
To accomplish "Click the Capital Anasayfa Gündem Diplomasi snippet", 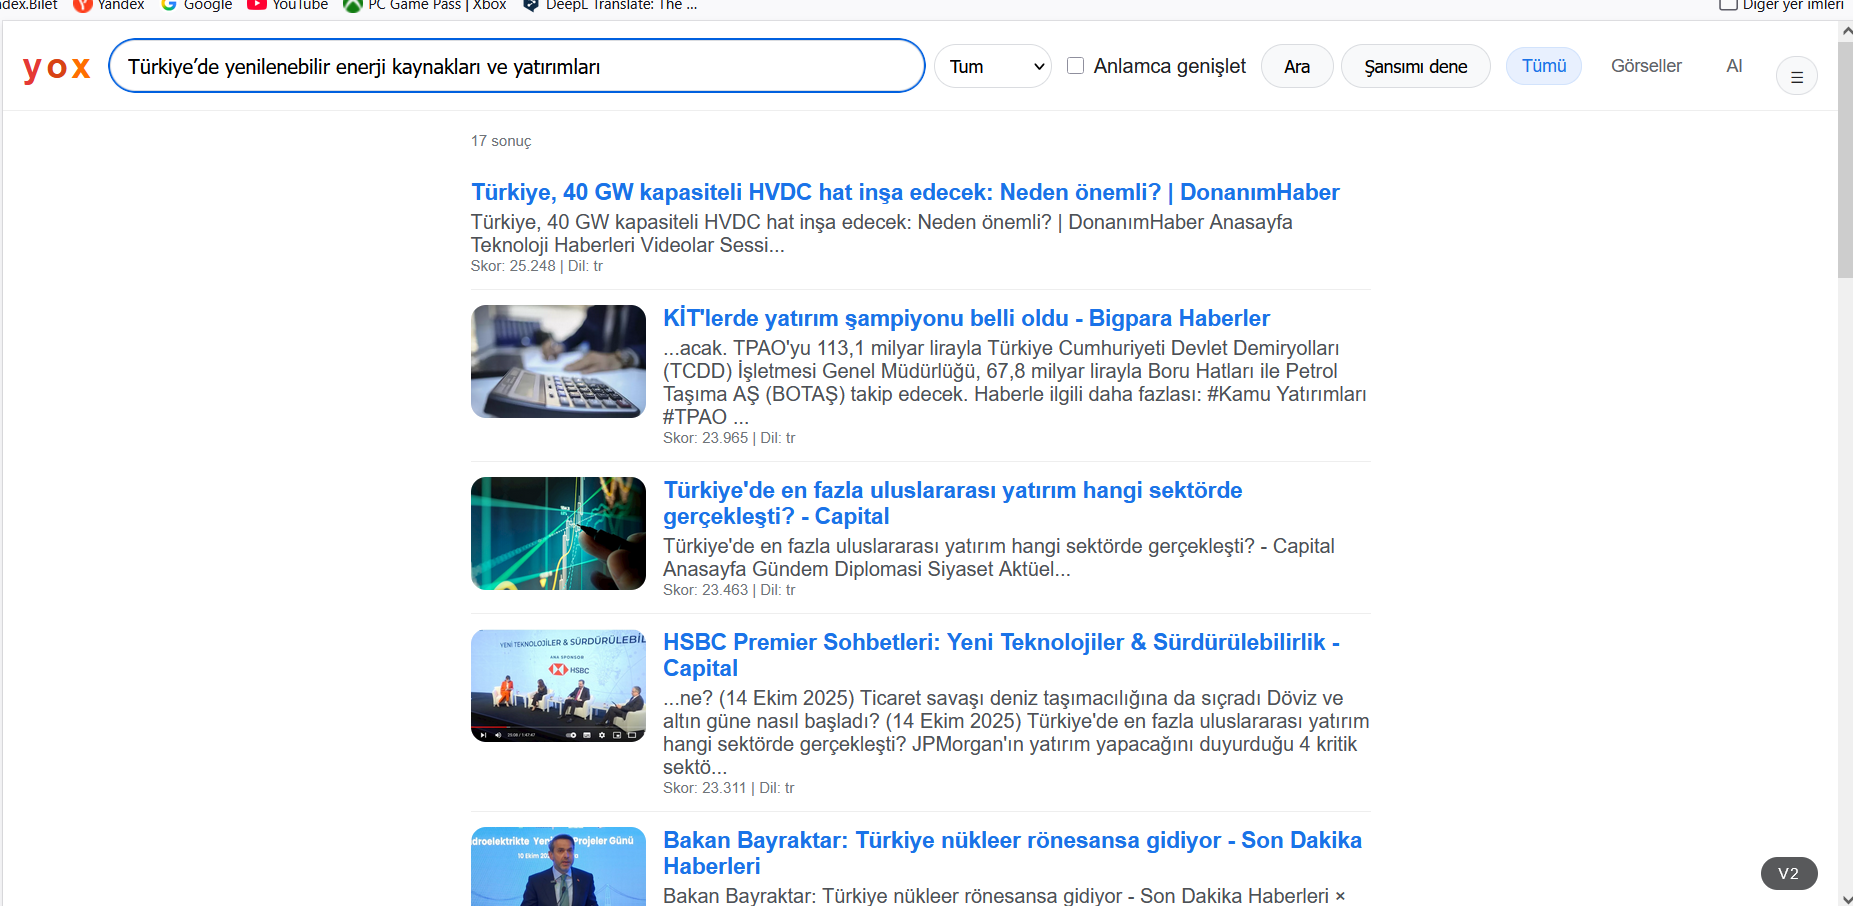I will (998, 557).
